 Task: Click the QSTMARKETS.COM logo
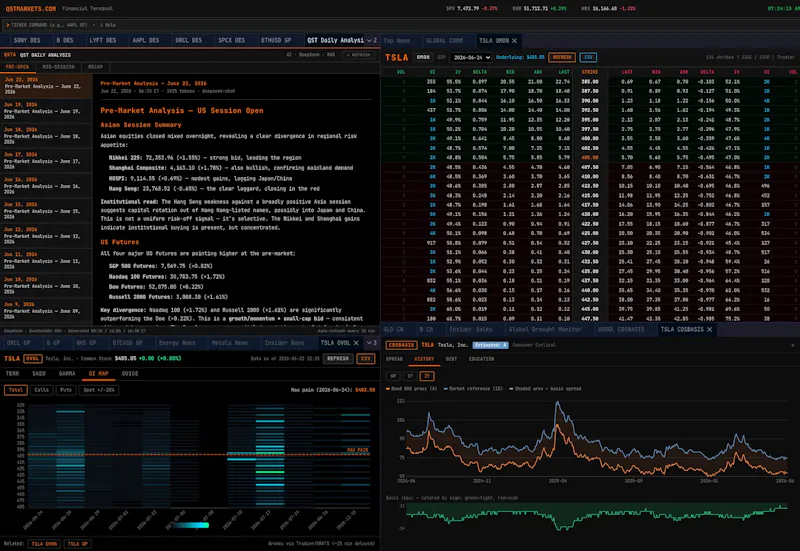pyautogui.click(x=31, y=9)
